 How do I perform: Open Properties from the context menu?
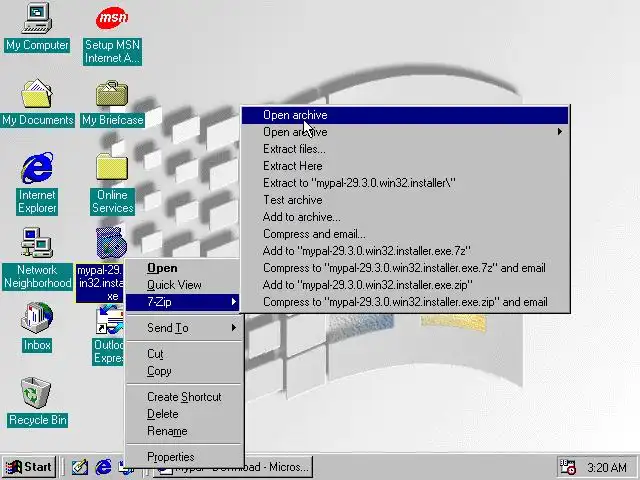pyautogui.click(x=183, y=457)
